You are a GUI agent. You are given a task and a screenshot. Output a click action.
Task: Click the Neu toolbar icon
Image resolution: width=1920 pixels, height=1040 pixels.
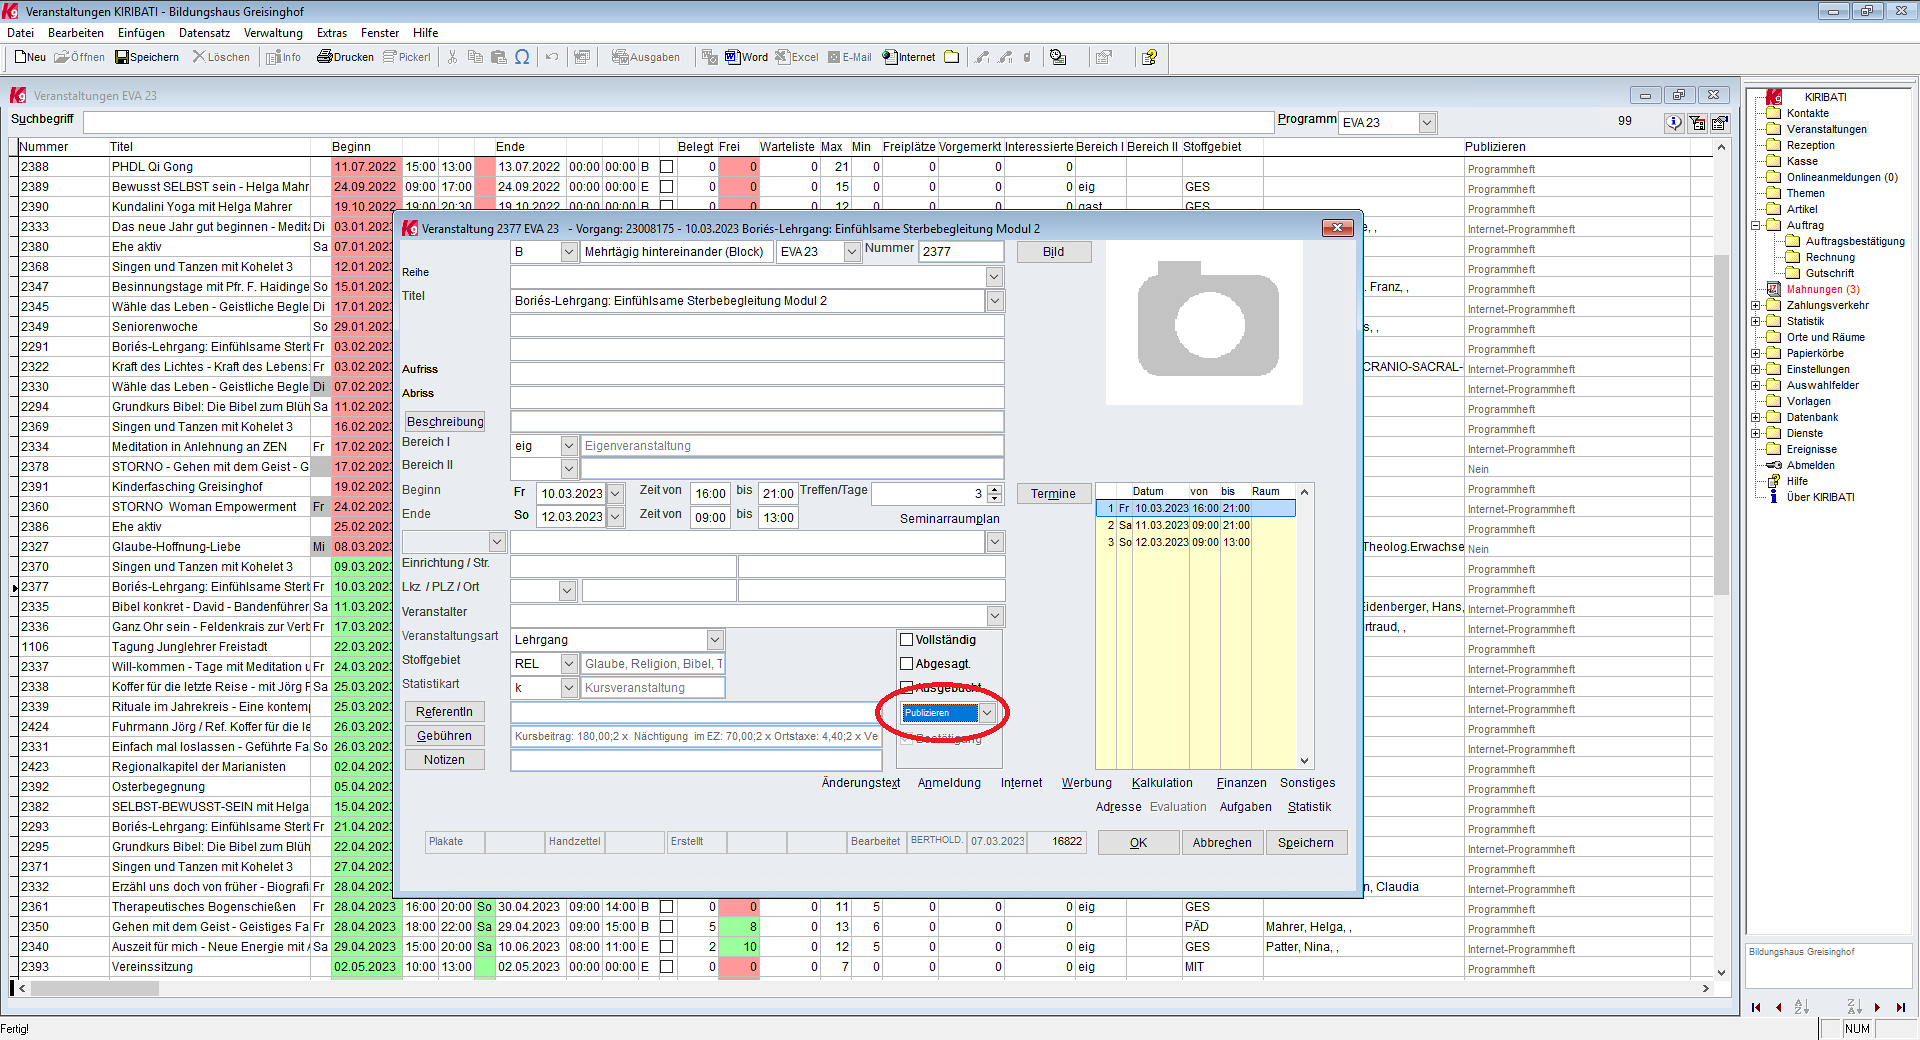click(x=30, y=57)
